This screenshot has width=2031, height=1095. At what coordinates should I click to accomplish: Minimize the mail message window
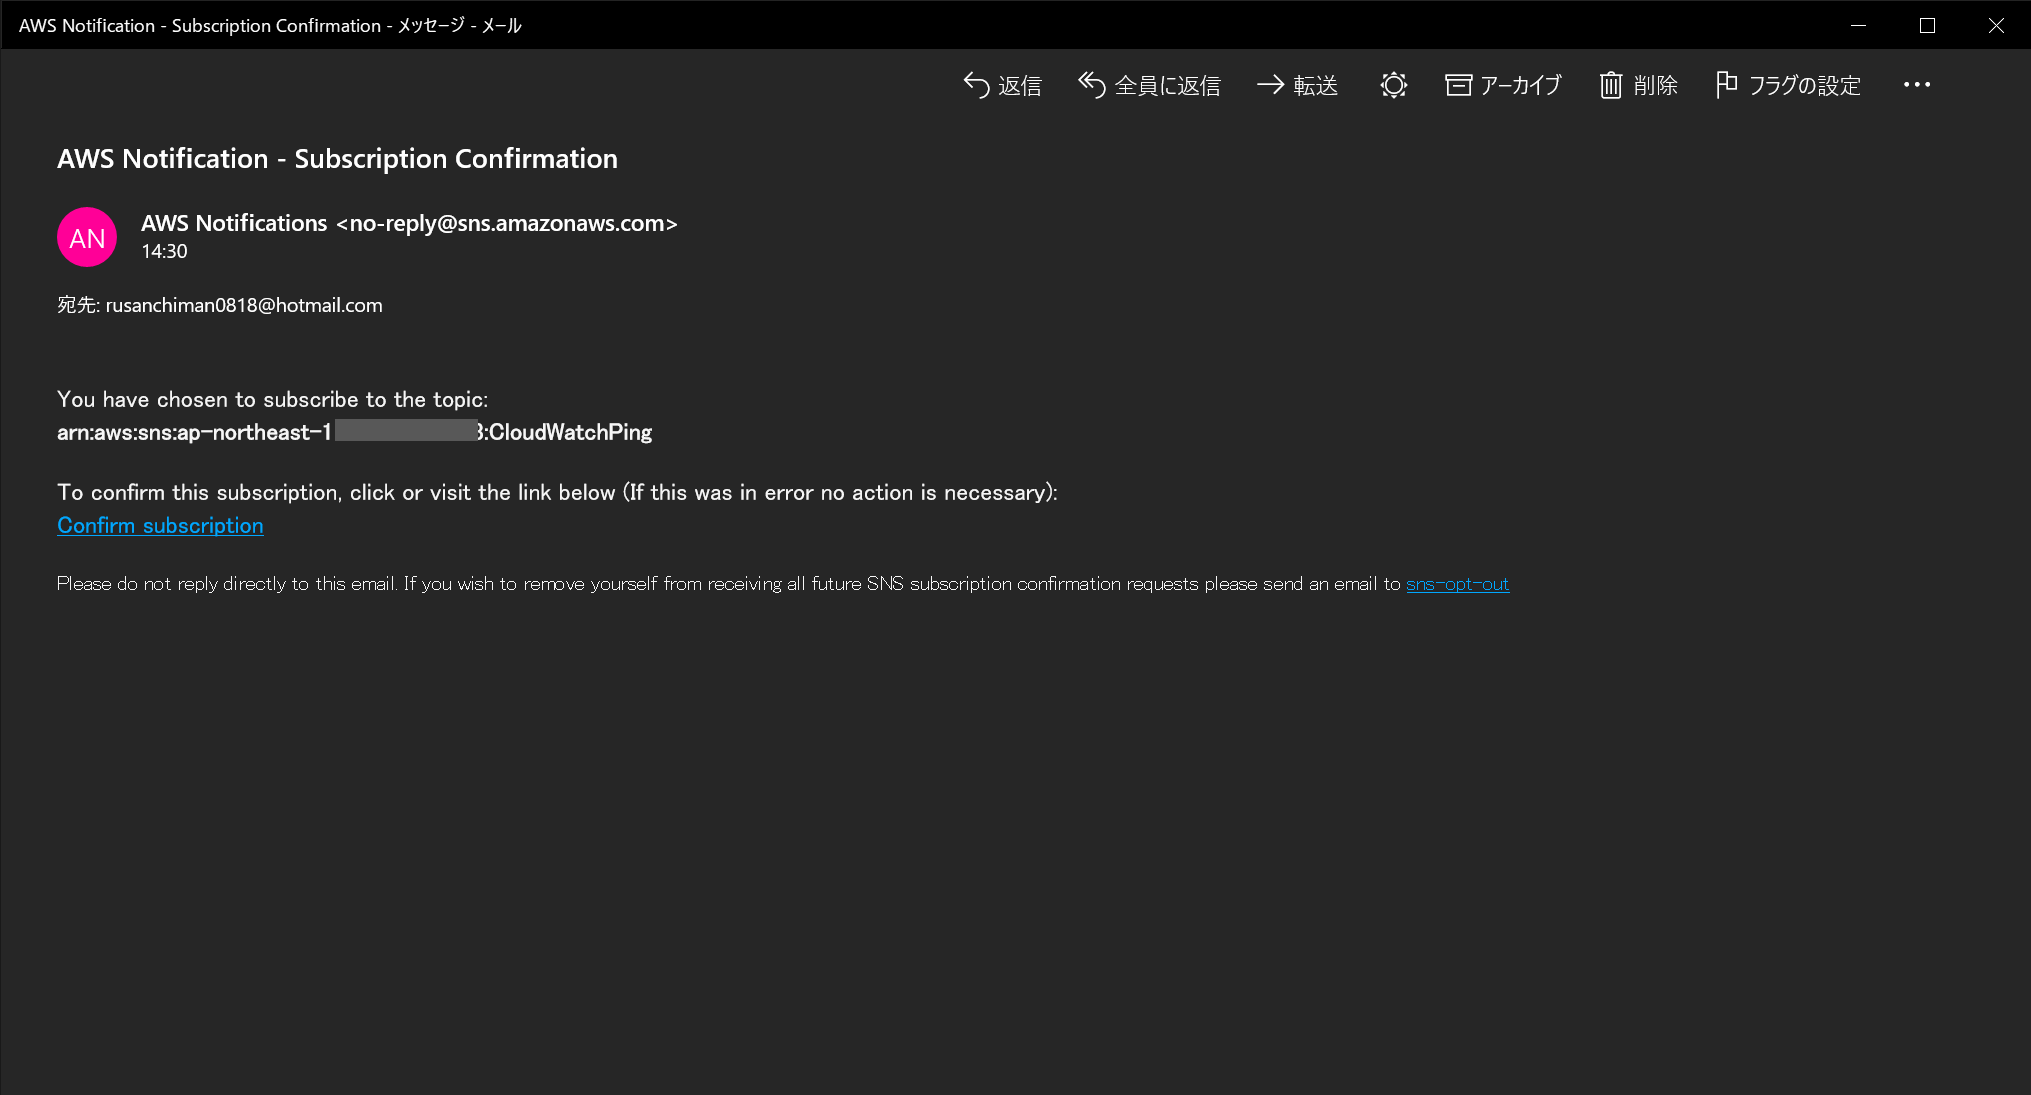[1859, 25]
